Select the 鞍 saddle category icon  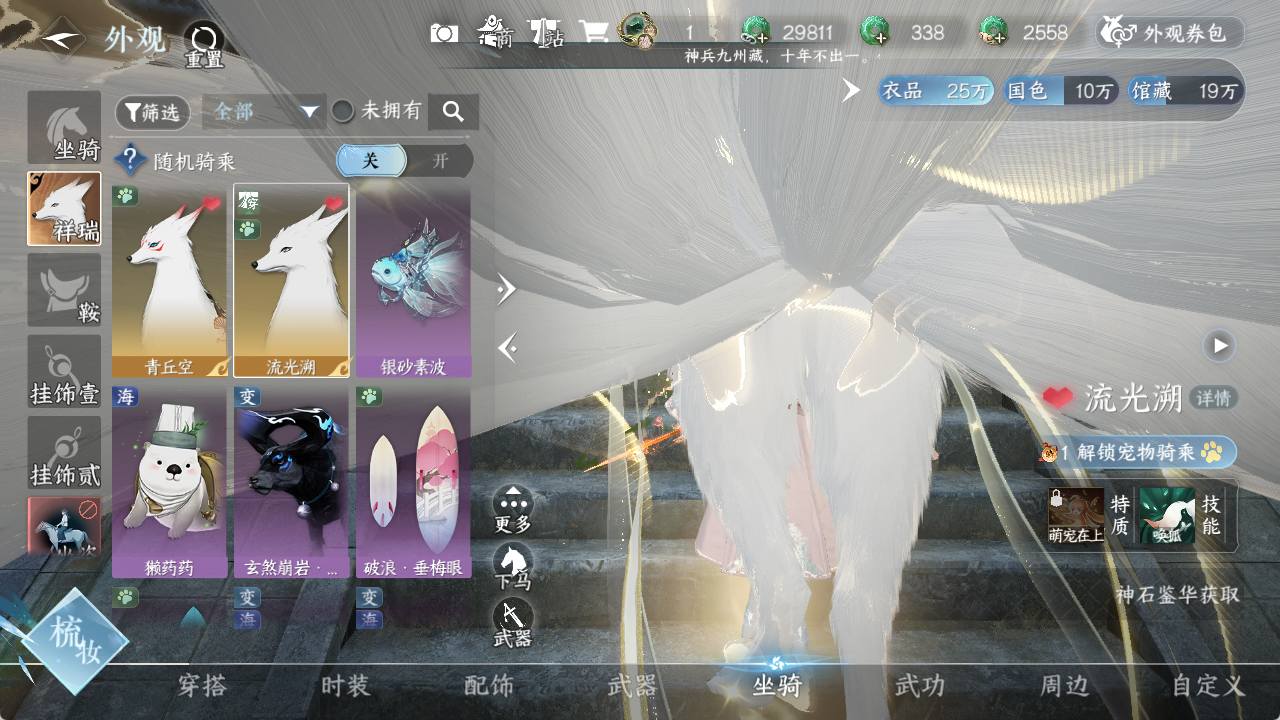pos(64,290)
